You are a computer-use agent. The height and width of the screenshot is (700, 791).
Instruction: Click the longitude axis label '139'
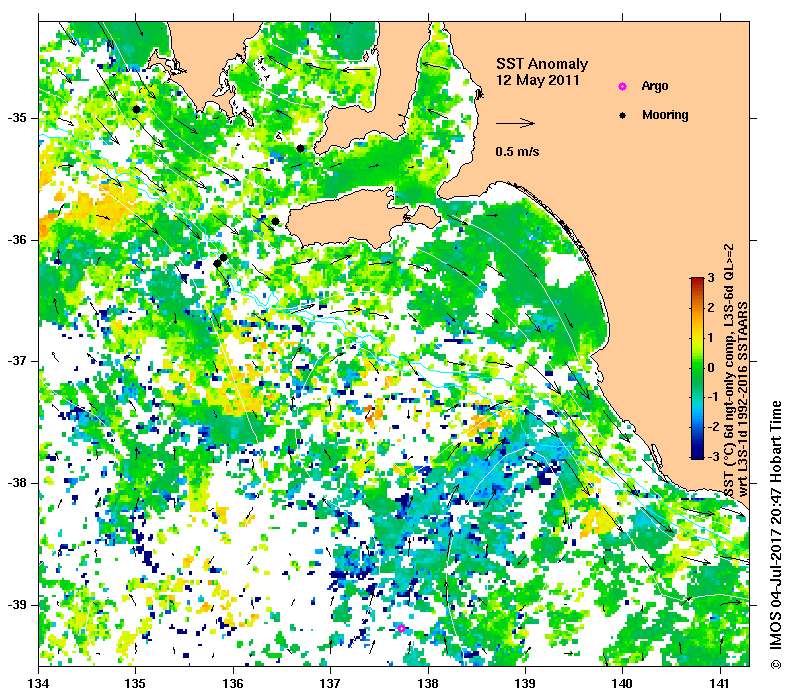coord(525,684)
